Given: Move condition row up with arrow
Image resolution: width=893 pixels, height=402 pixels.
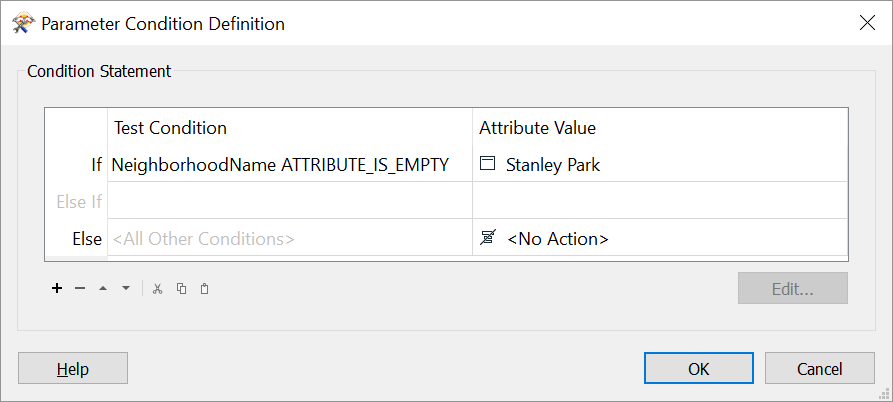Looking at the screenshot, I should pyautogui.click(x=103, y=289).
